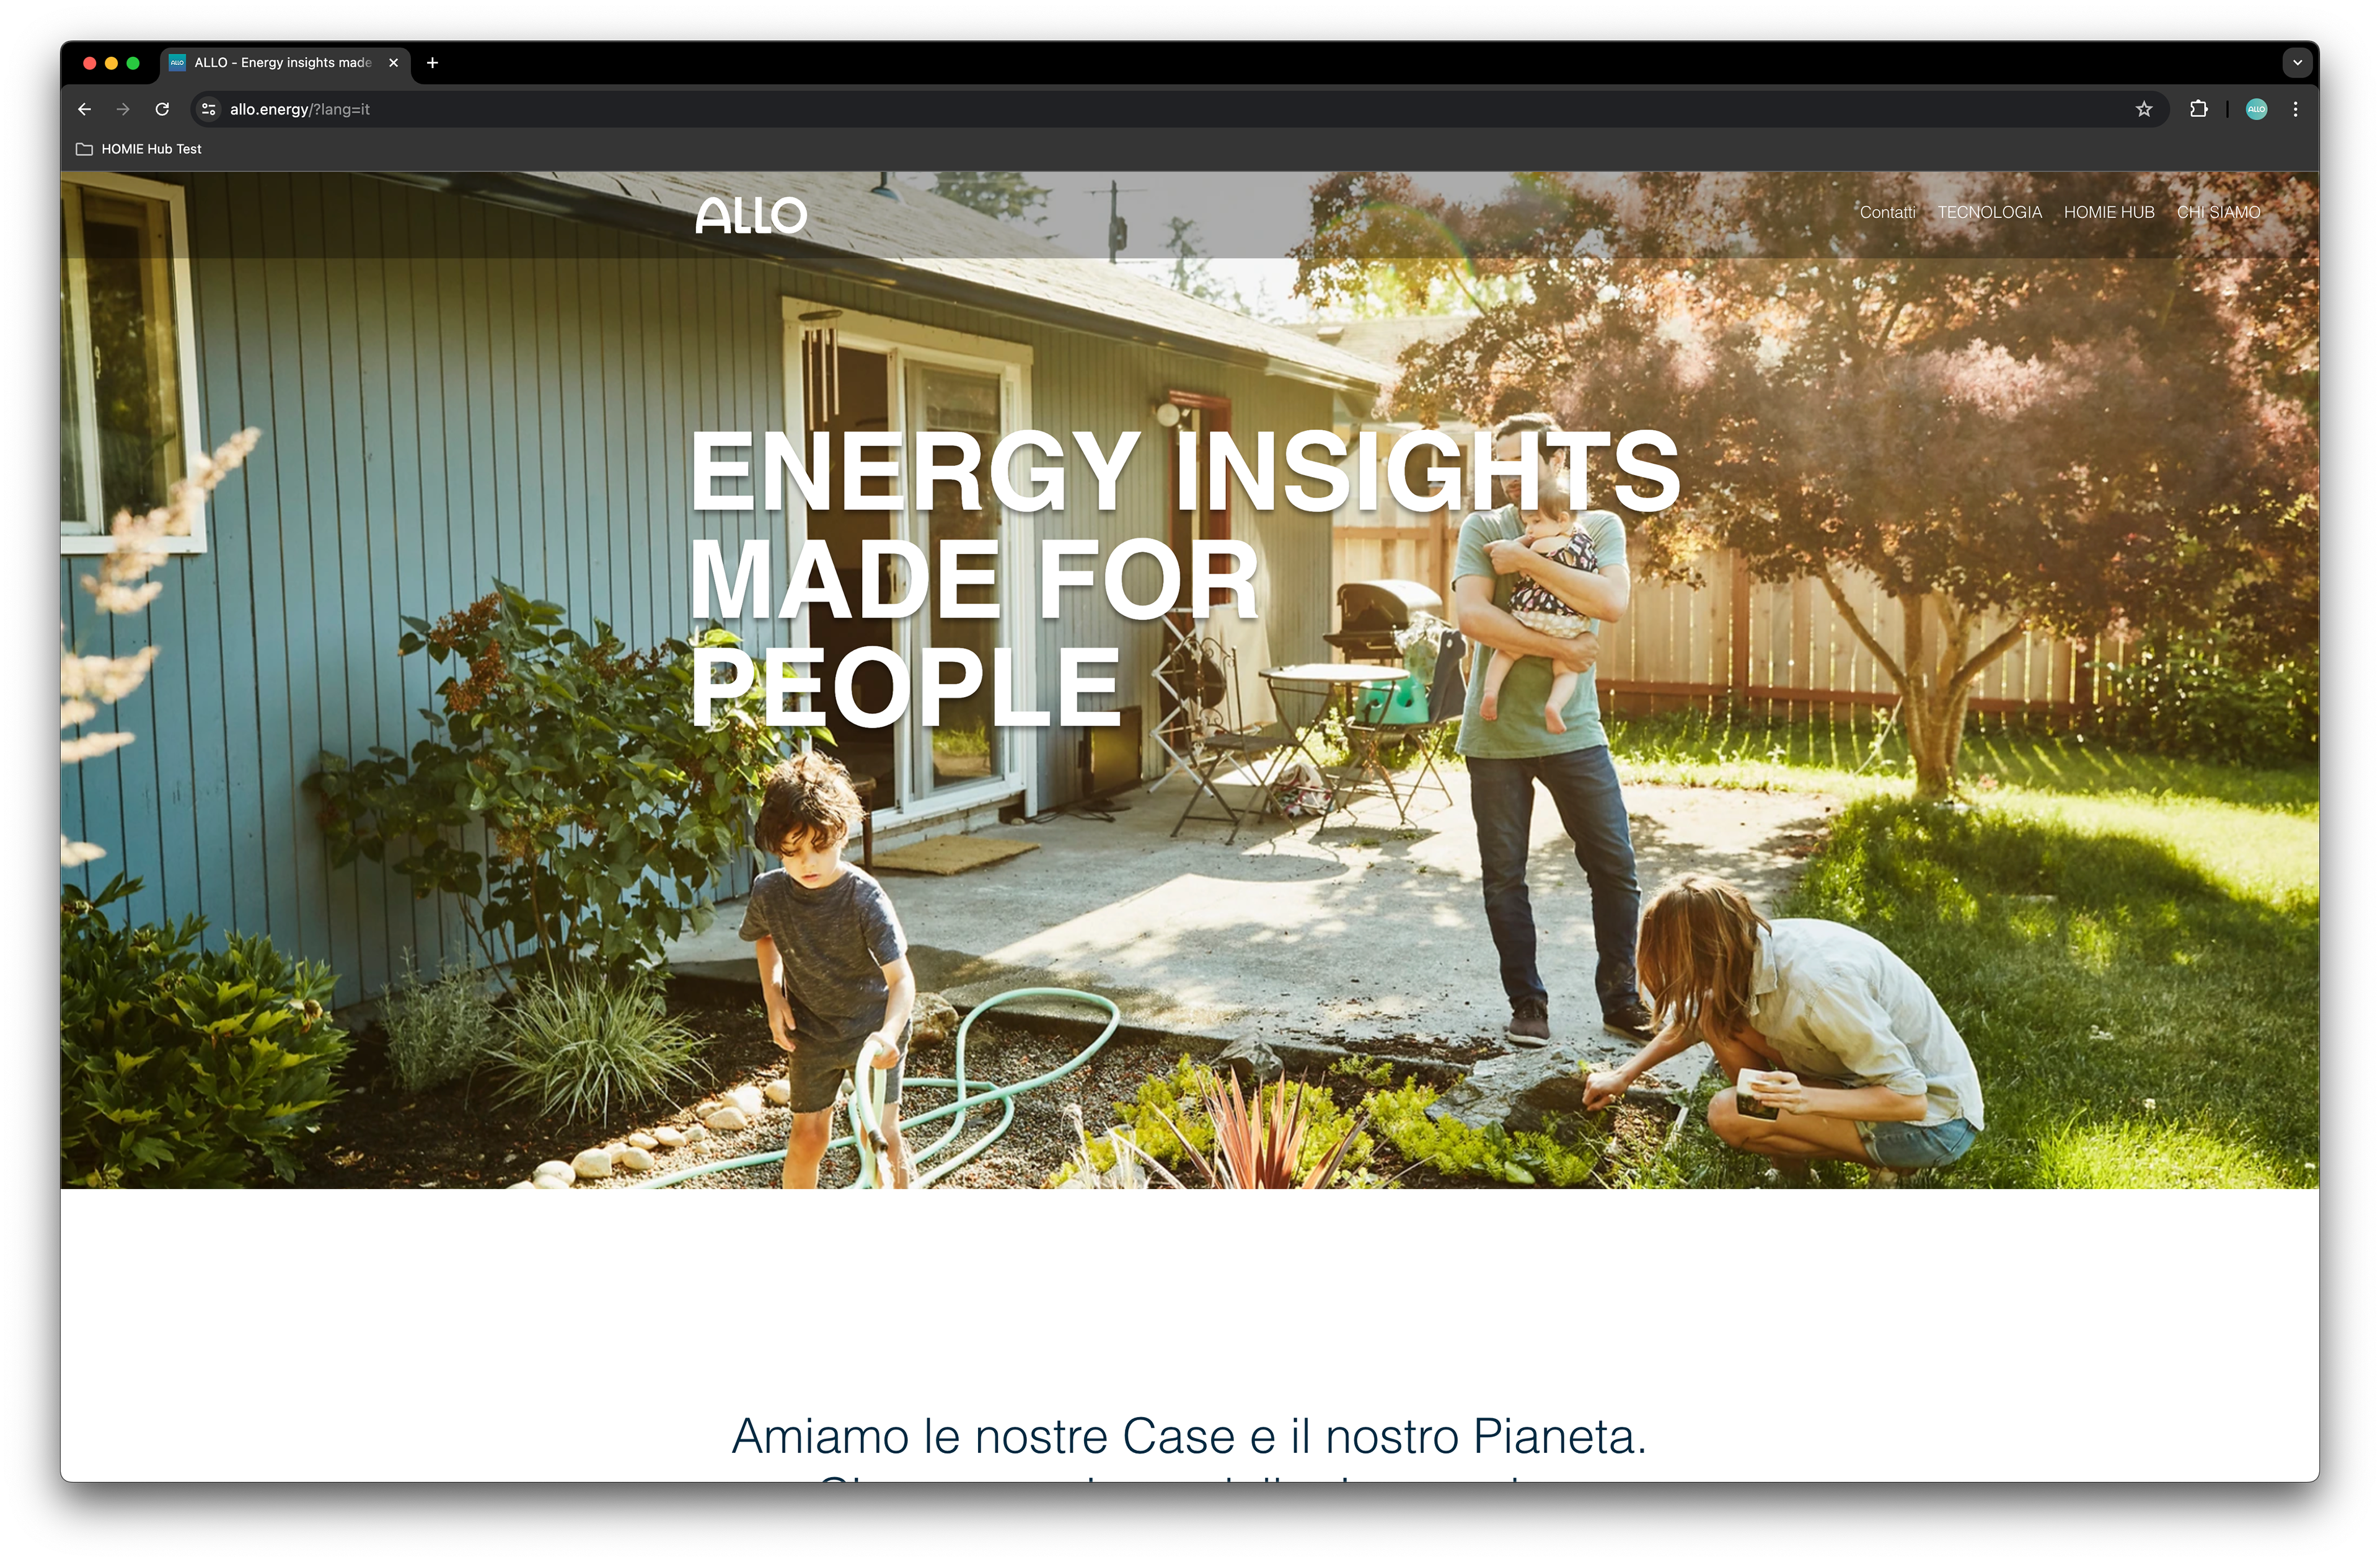Bookmark this page with the star icon

pyautogui.click(x=2143, y=109)
